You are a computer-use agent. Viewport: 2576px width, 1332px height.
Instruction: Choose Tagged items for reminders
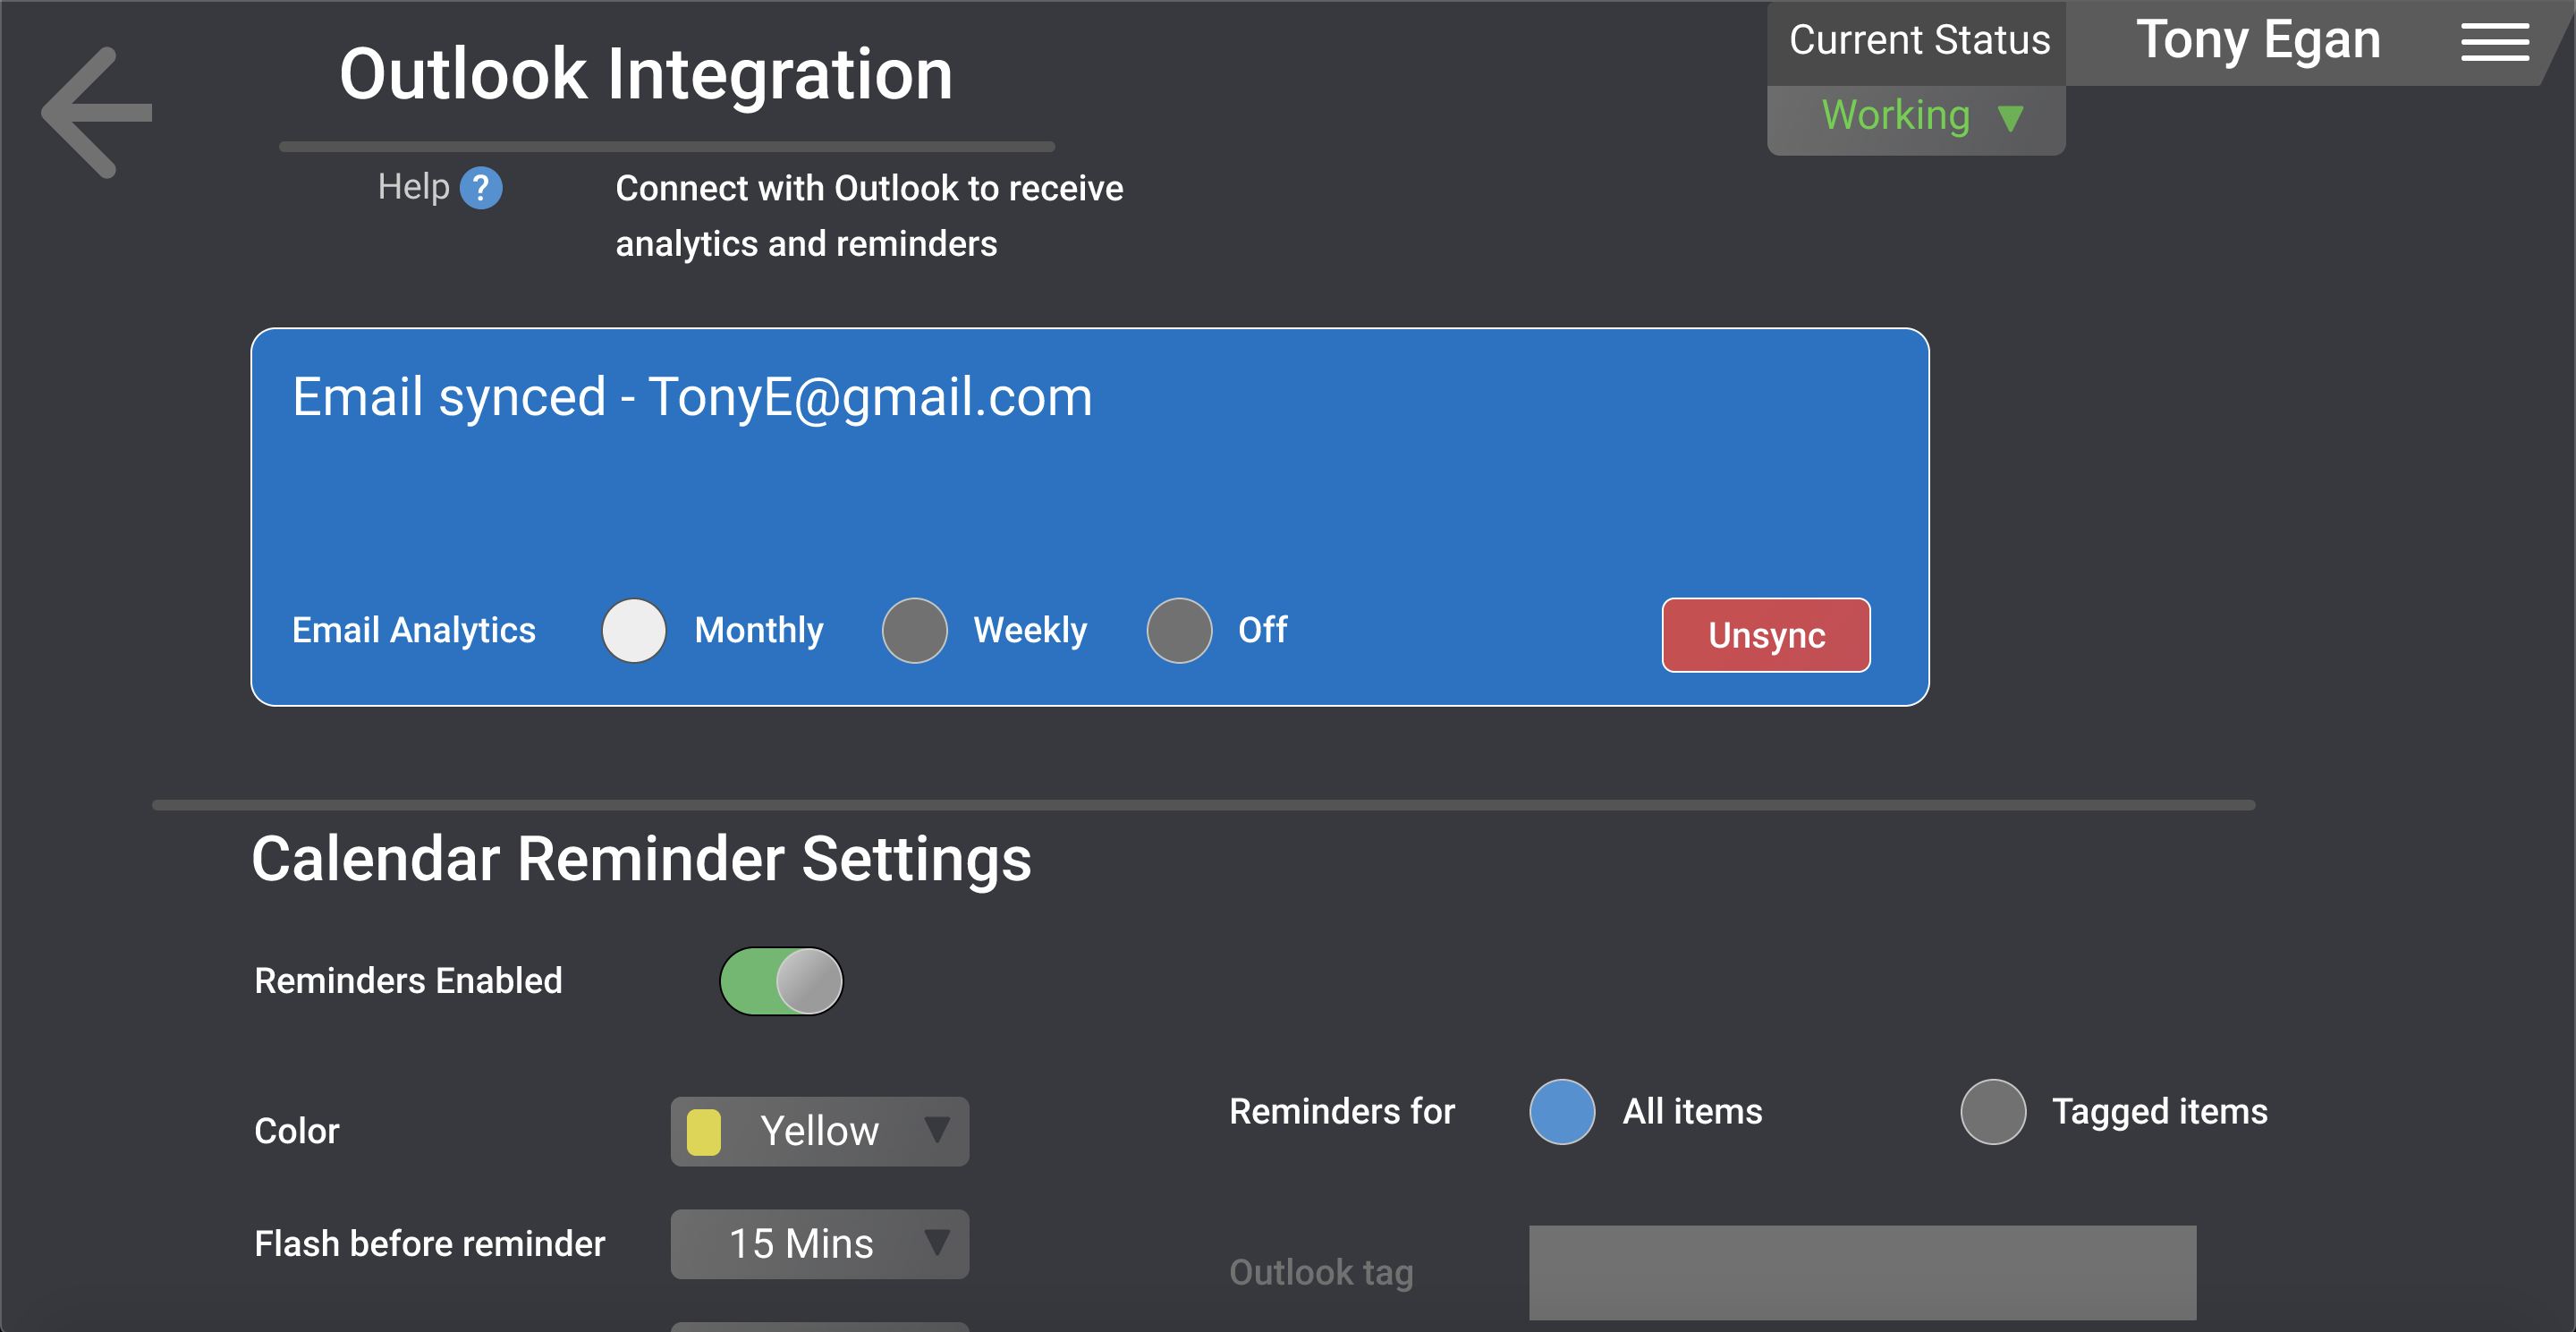coord(1993,1112)
